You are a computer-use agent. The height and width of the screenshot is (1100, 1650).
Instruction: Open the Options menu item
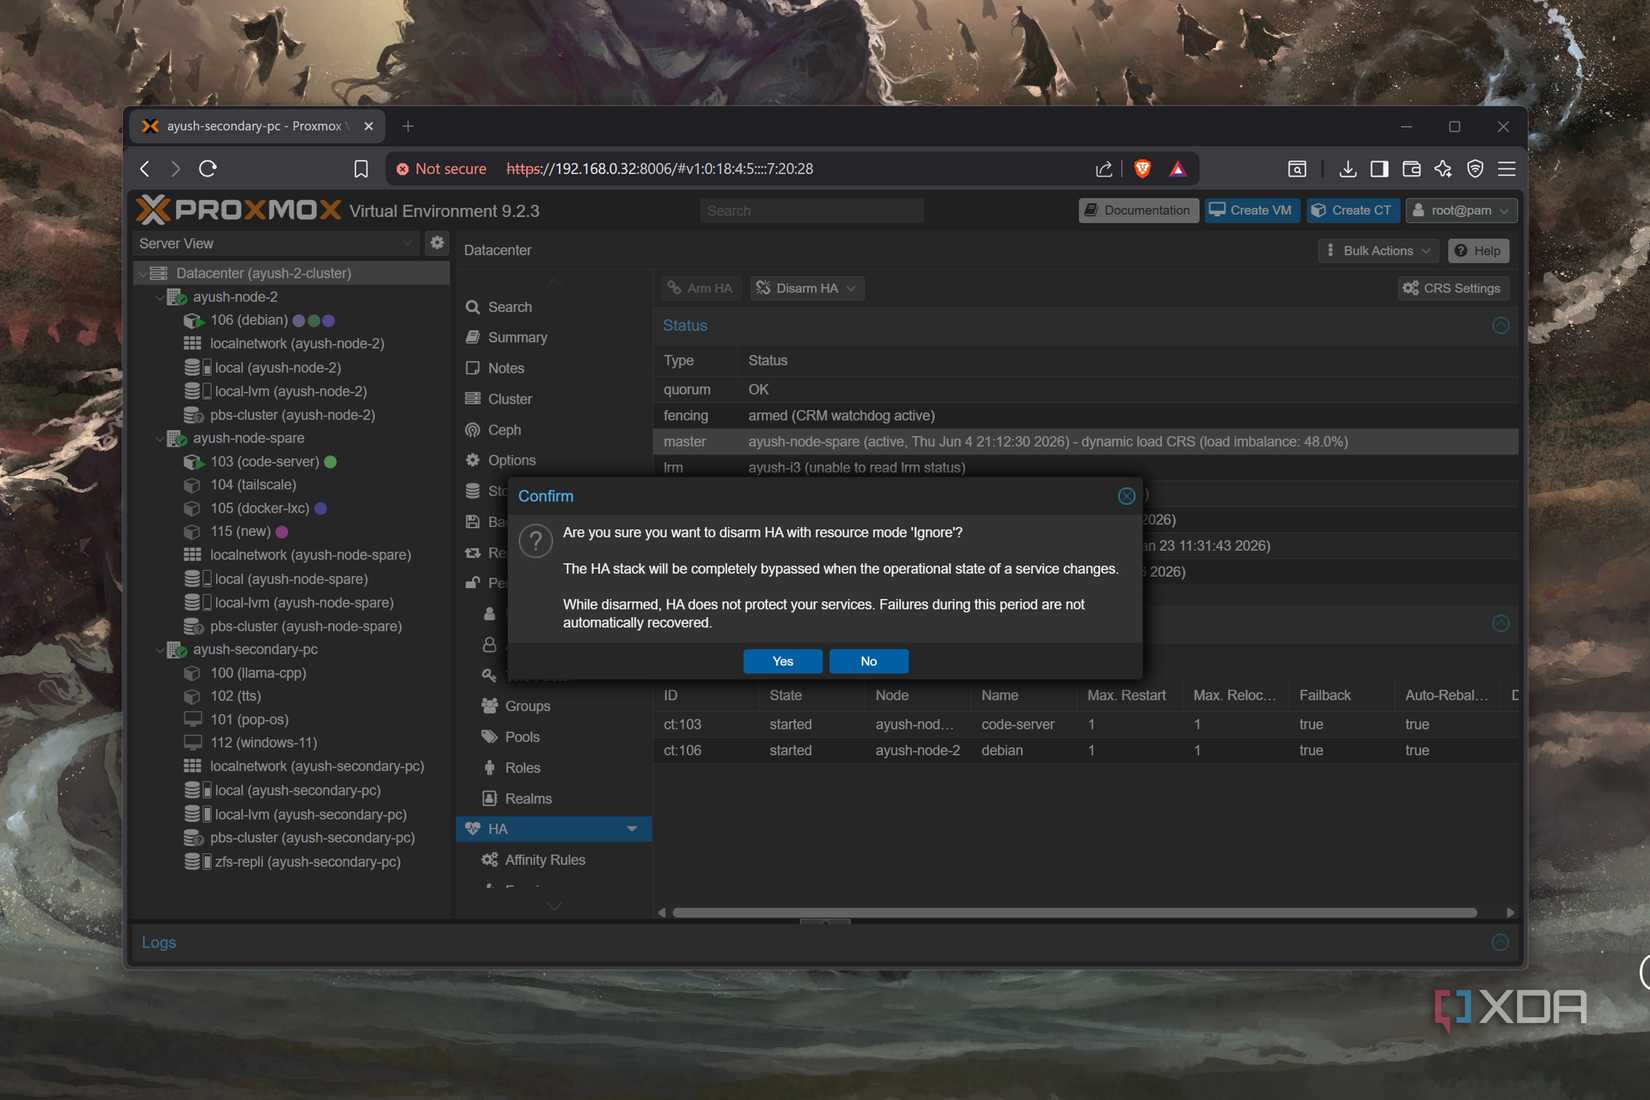tap(511, 460)
